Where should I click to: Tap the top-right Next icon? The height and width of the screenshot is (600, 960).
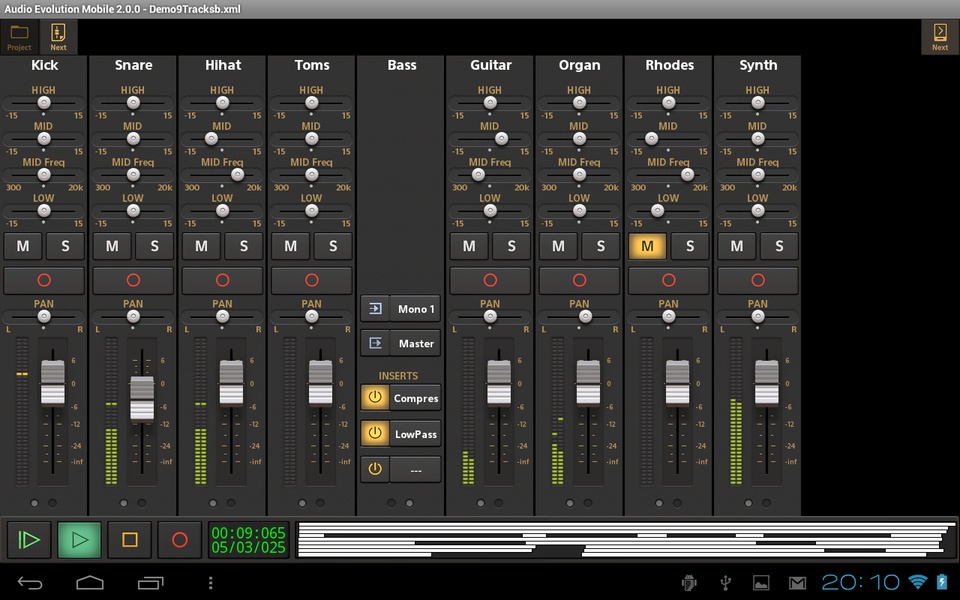pos(939,37)
